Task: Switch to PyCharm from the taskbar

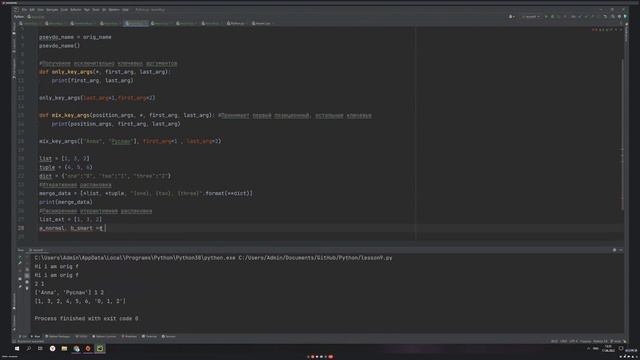Action: [100, 349]
